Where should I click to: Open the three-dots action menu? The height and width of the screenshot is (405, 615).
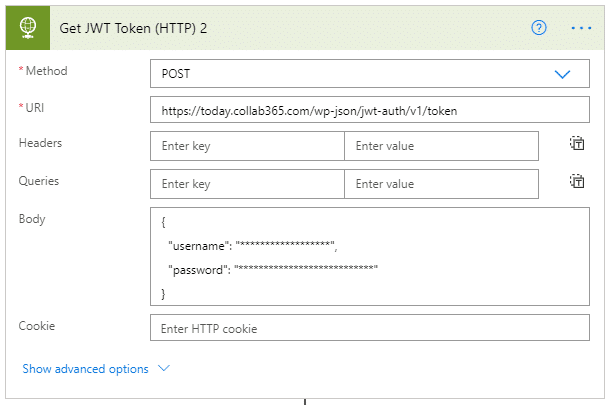coord(581,28)
